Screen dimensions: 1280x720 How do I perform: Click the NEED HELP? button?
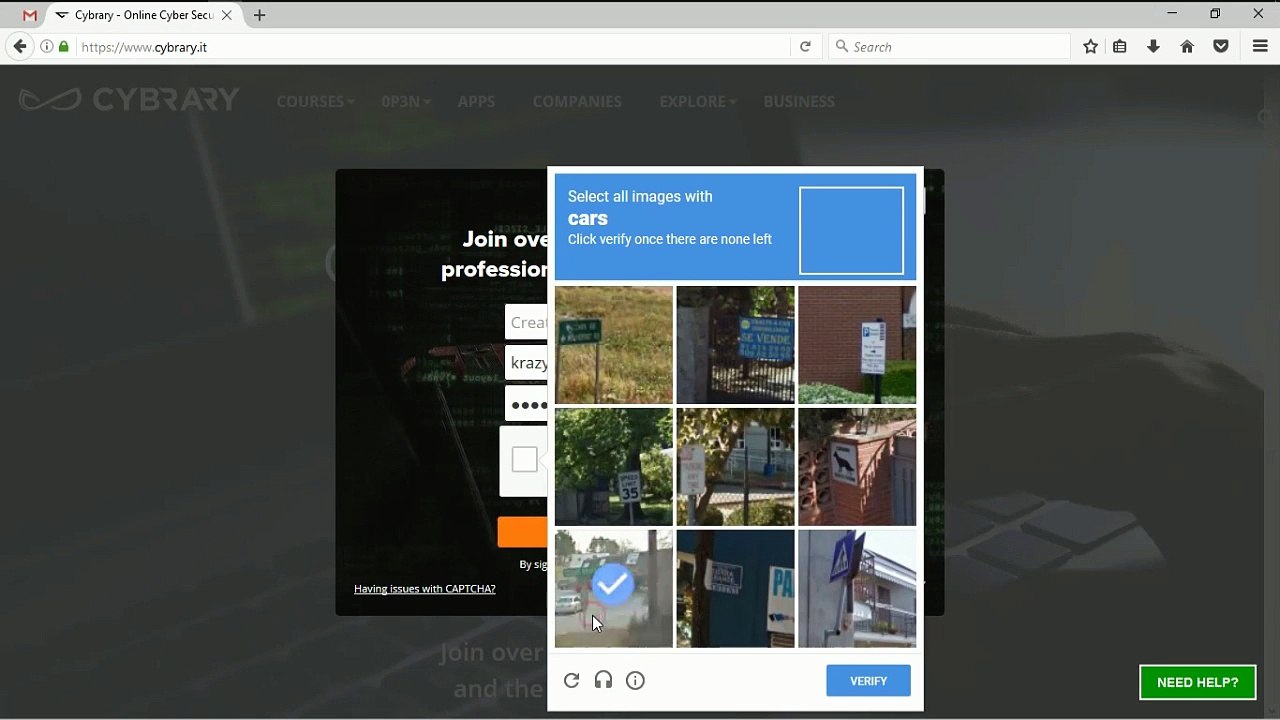coord(1197,682)
